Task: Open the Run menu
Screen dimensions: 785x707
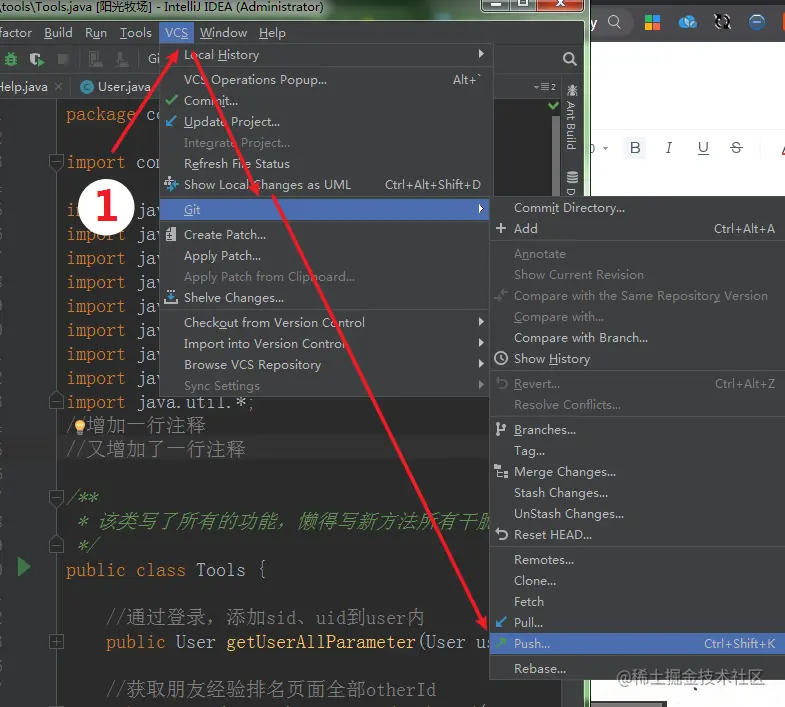Action: click(x=96, y=33)
